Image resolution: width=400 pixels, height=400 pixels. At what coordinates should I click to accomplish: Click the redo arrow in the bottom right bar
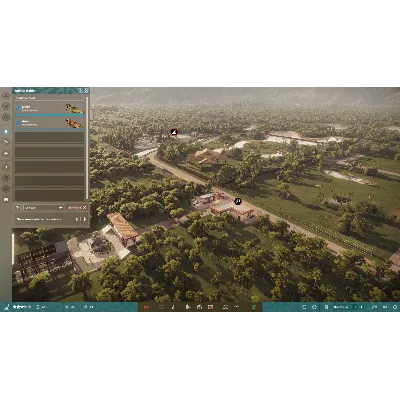[314, 307]
